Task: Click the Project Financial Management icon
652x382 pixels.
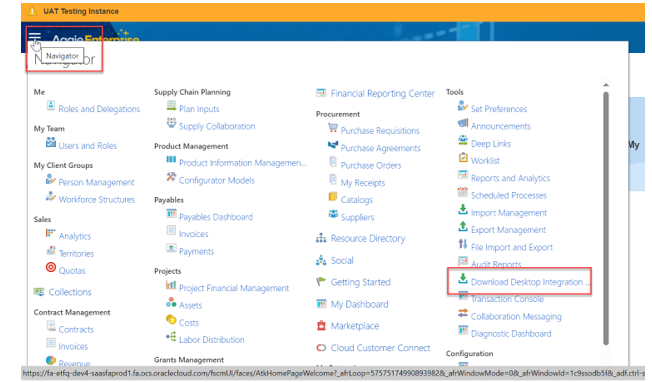Action: (171, 285)
